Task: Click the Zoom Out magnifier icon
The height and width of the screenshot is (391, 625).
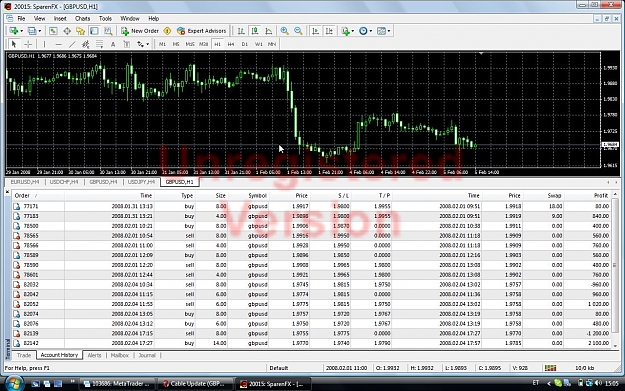Action: point(298,31)
